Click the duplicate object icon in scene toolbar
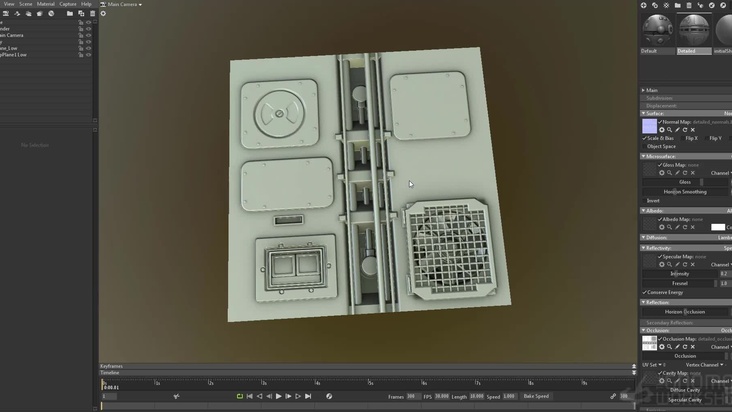Screen dimensions: 732x412 click(x=81, y=14)
